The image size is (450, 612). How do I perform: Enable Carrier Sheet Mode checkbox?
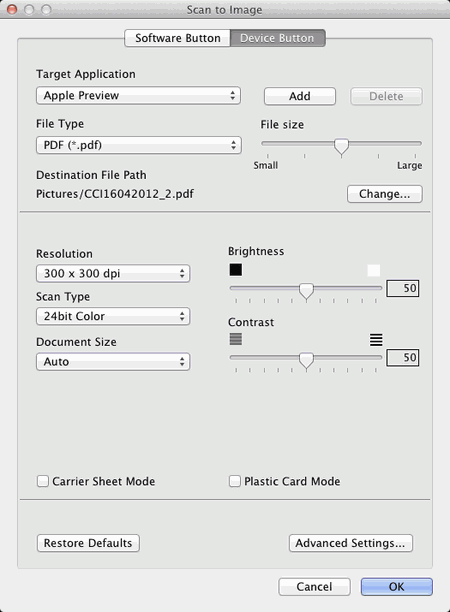point(43,481)
